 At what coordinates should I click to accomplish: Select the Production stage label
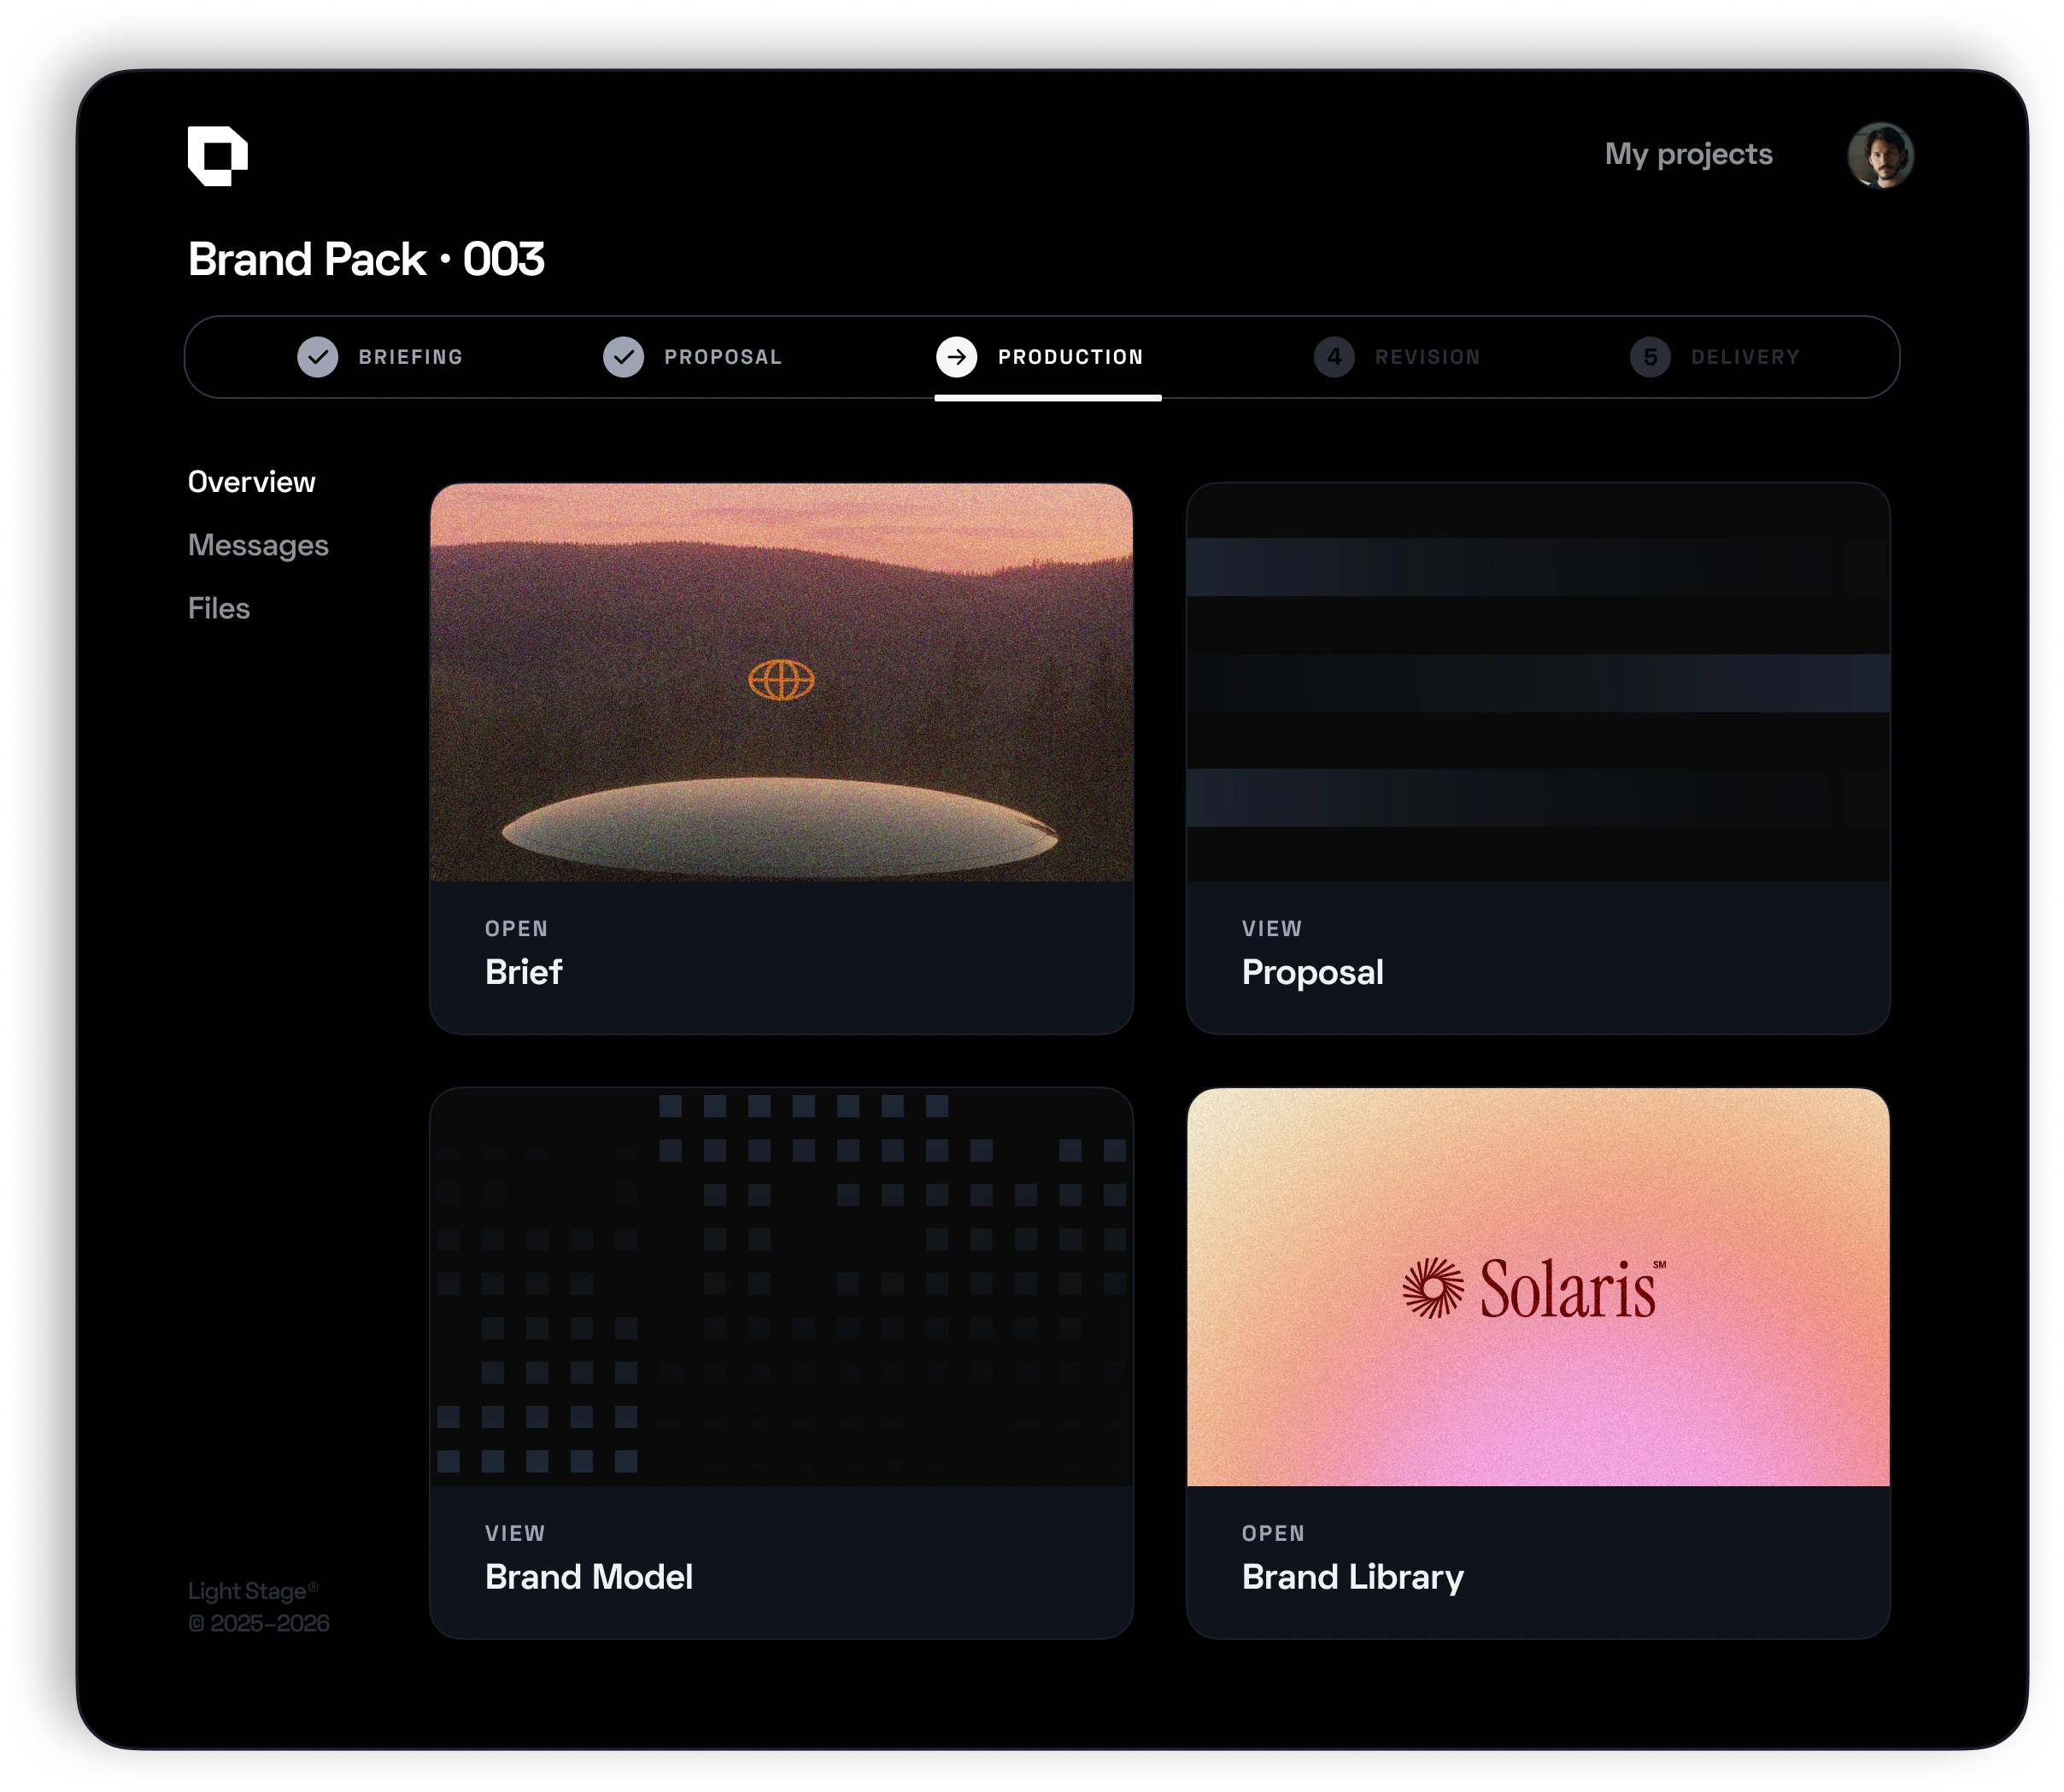(x=1070, y=357)
